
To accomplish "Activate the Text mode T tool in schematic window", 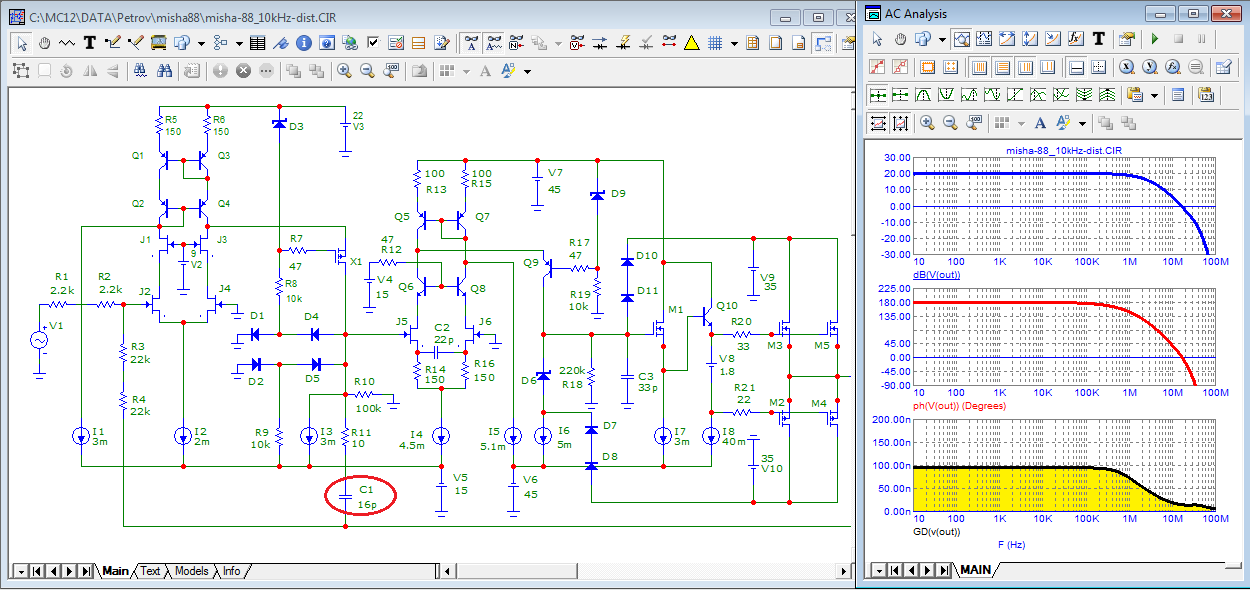I will click(x=88, y=43).
